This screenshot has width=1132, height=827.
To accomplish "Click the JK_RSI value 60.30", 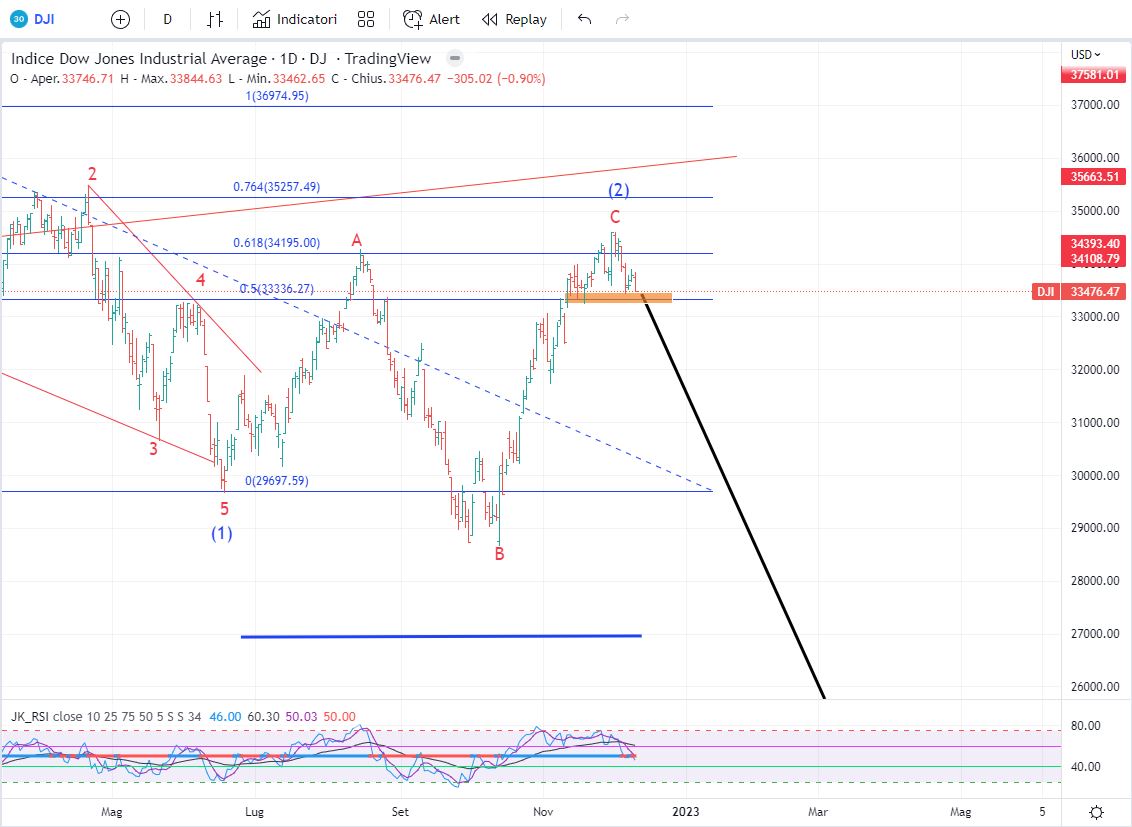I will [263, 717].
